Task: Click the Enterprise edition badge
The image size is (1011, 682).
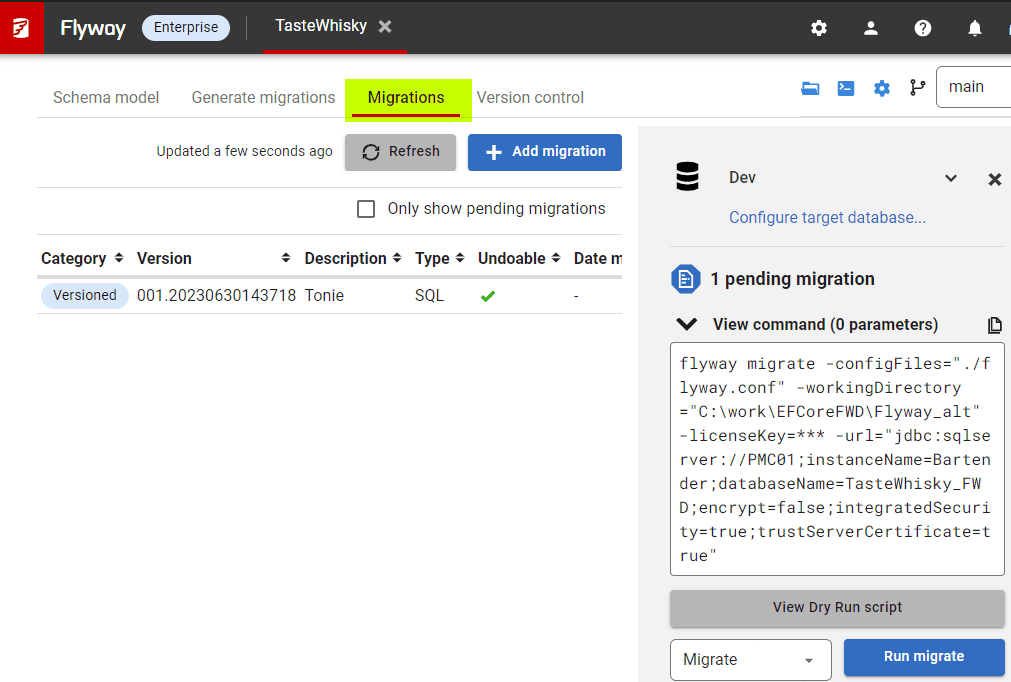Action: [186, 28]
